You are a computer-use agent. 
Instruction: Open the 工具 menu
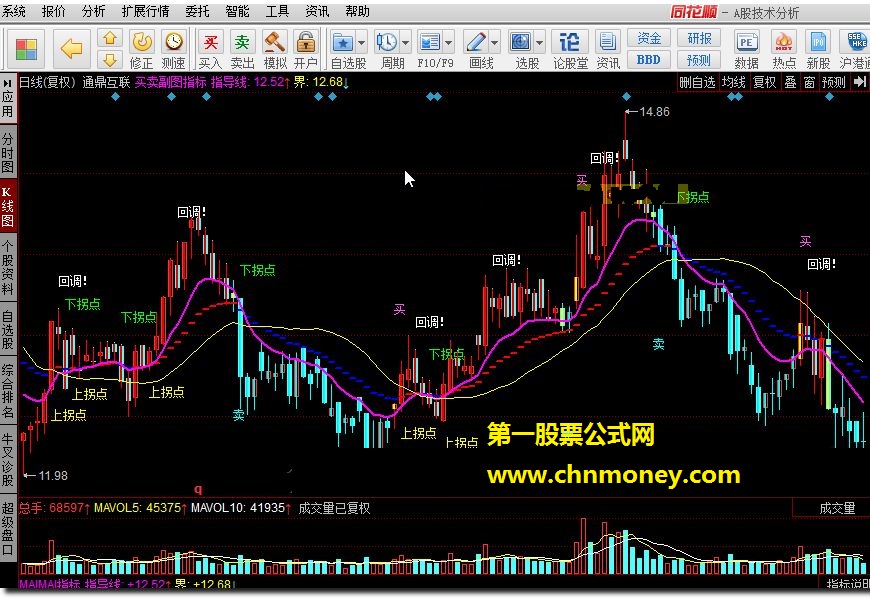pos(277,11)
